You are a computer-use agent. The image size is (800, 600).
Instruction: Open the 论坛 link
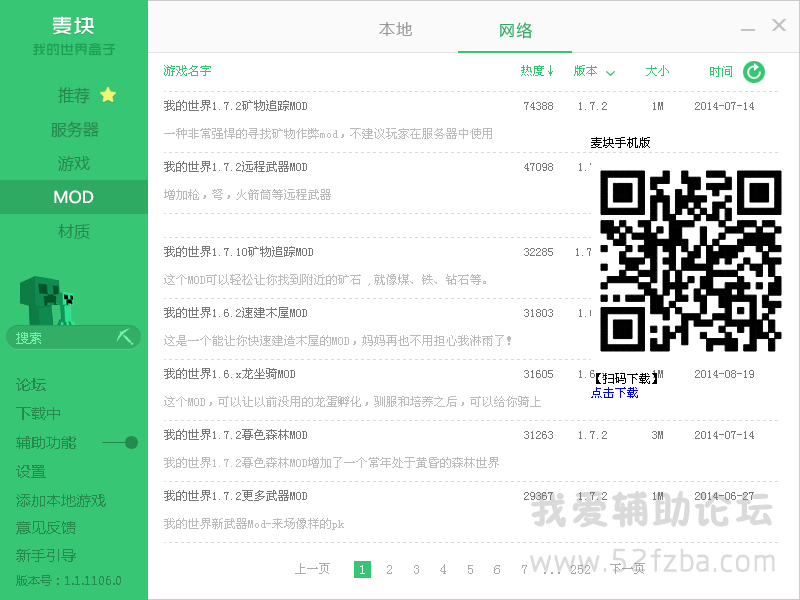(31, 385)
